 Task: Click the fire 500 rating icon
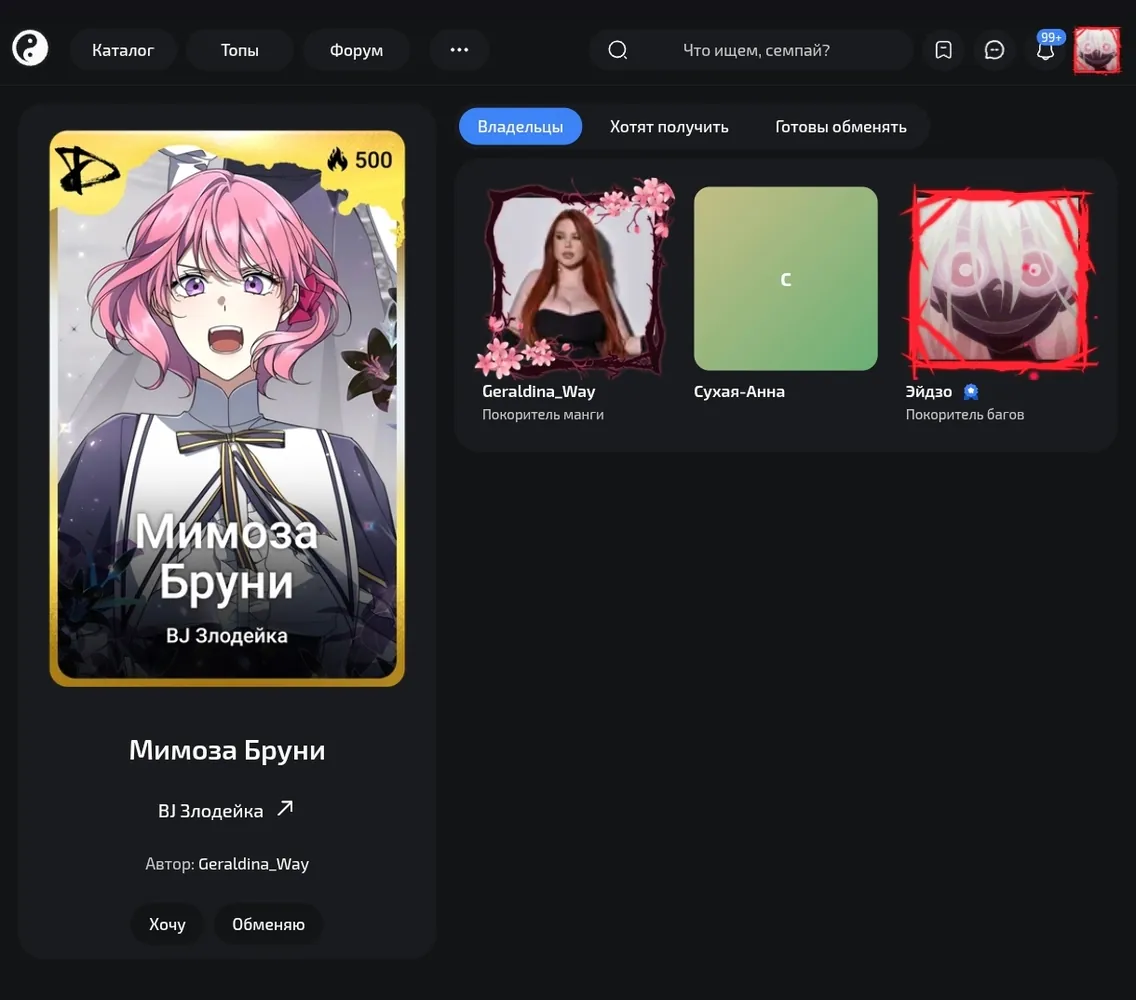(x=337, y=159)
